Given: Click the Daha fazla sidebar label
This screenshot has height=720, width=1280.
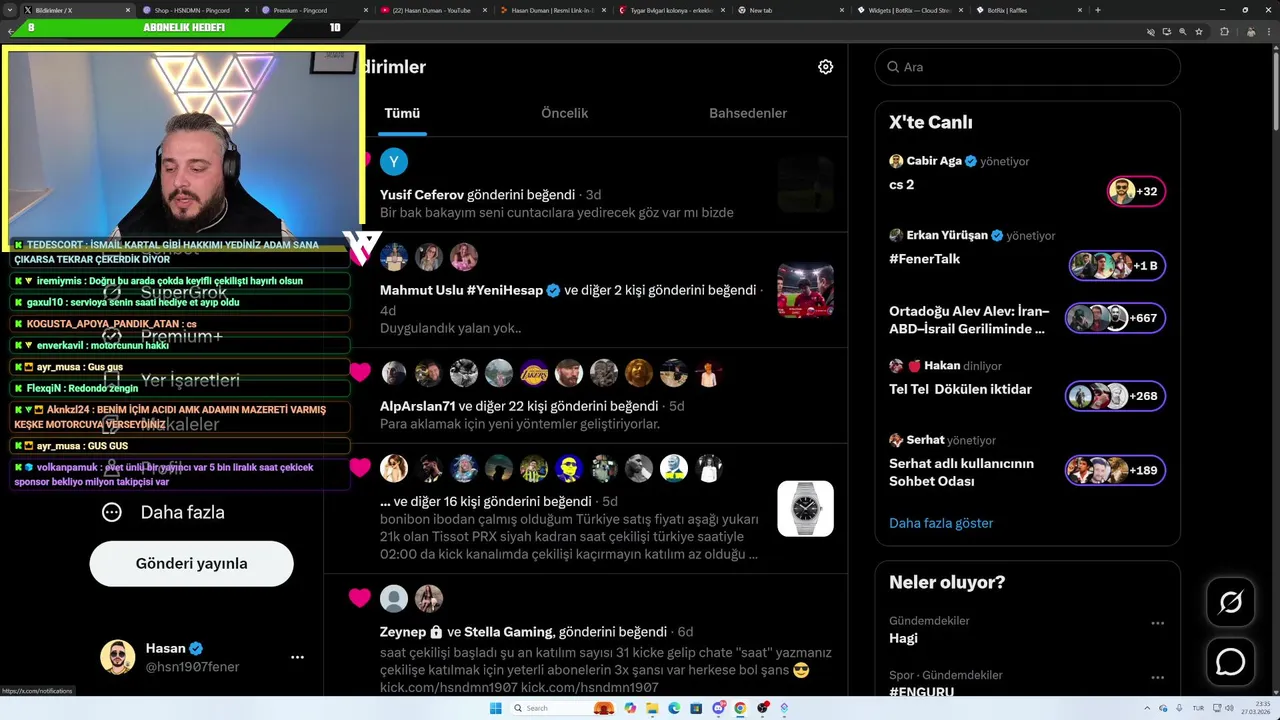Looking at the screenshot, I should (x=182, y=512).
